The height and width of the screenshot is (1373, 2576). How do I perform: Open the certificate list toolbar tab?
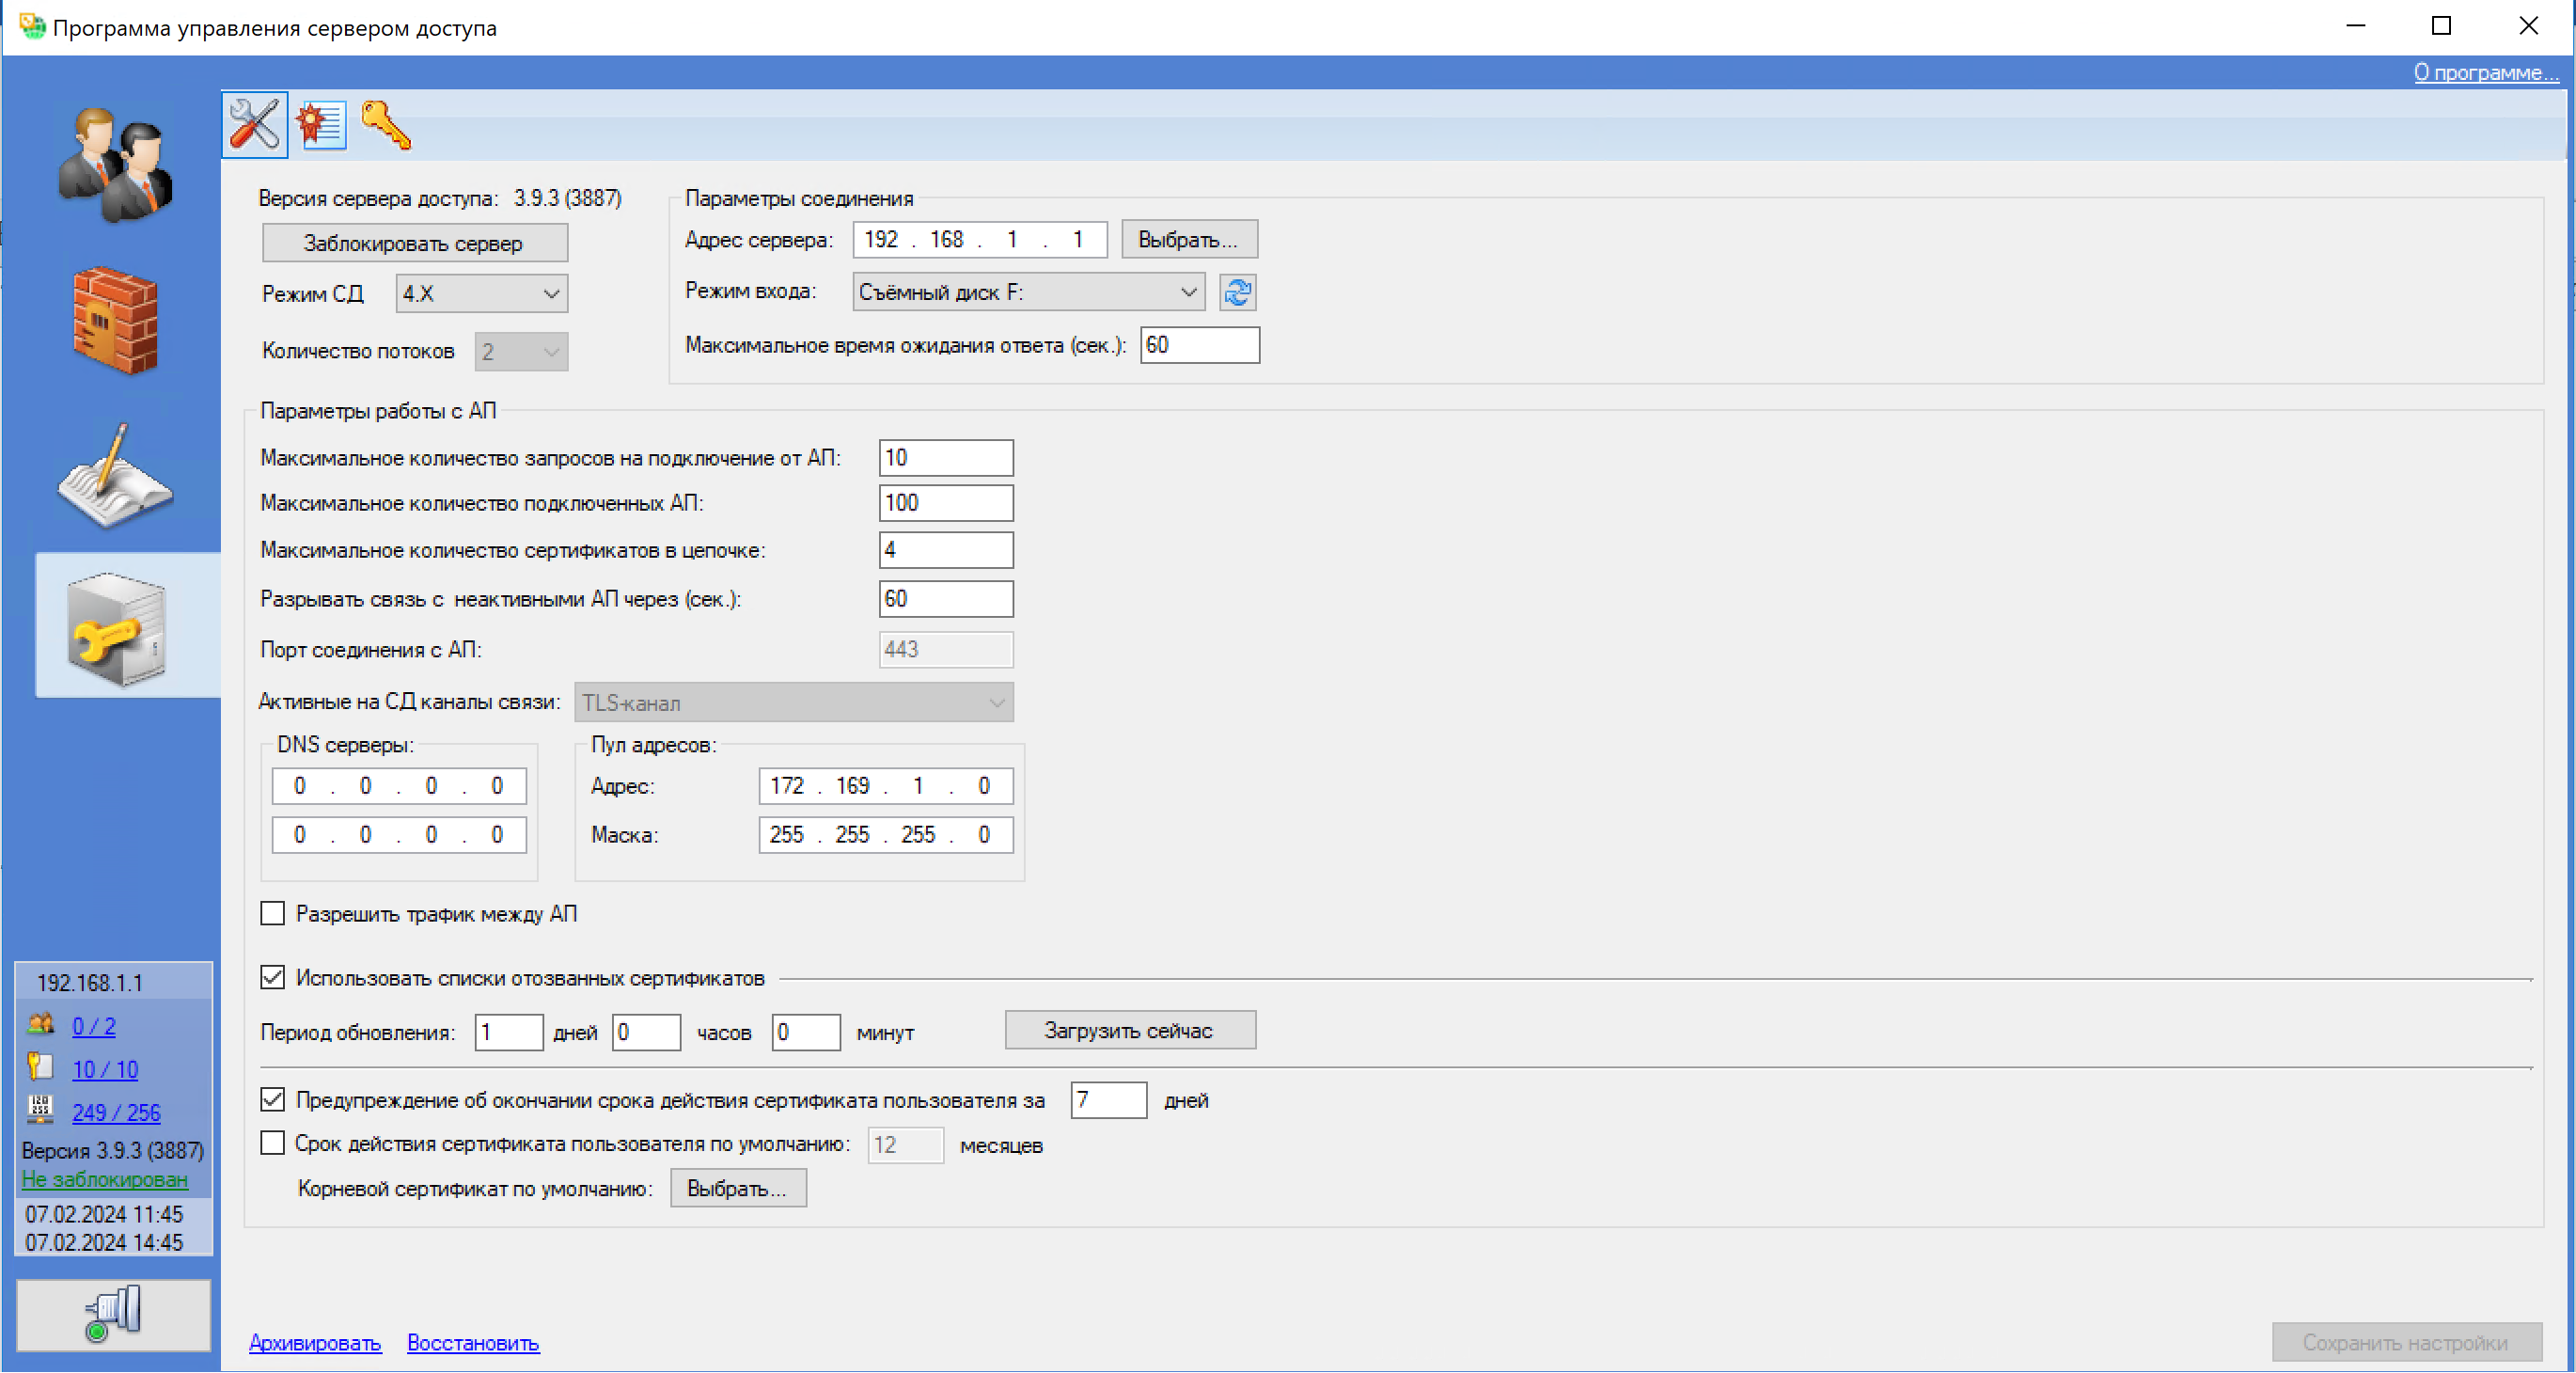321,125
